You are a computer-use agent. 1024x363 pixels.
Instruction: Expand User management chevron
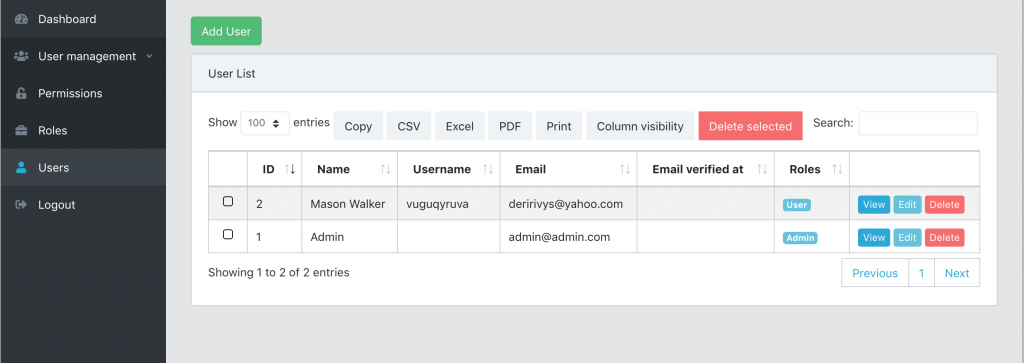point(150,56)
